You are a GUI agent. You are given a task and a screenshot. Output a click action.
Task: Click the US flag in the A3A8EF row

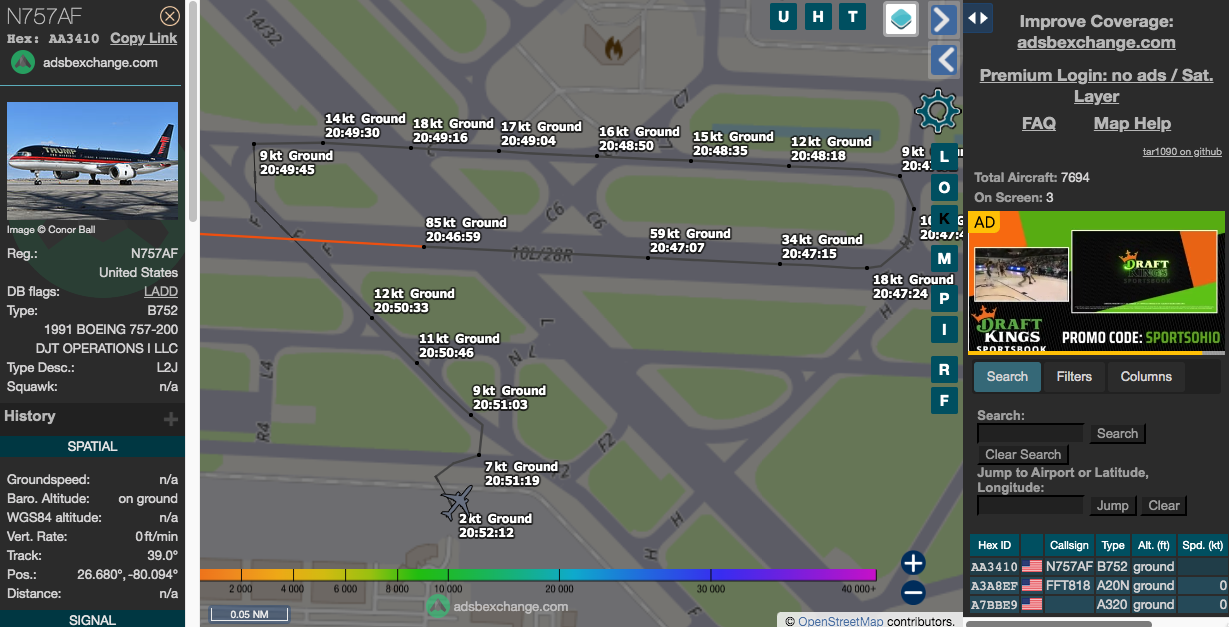(x=1031, y=586)
